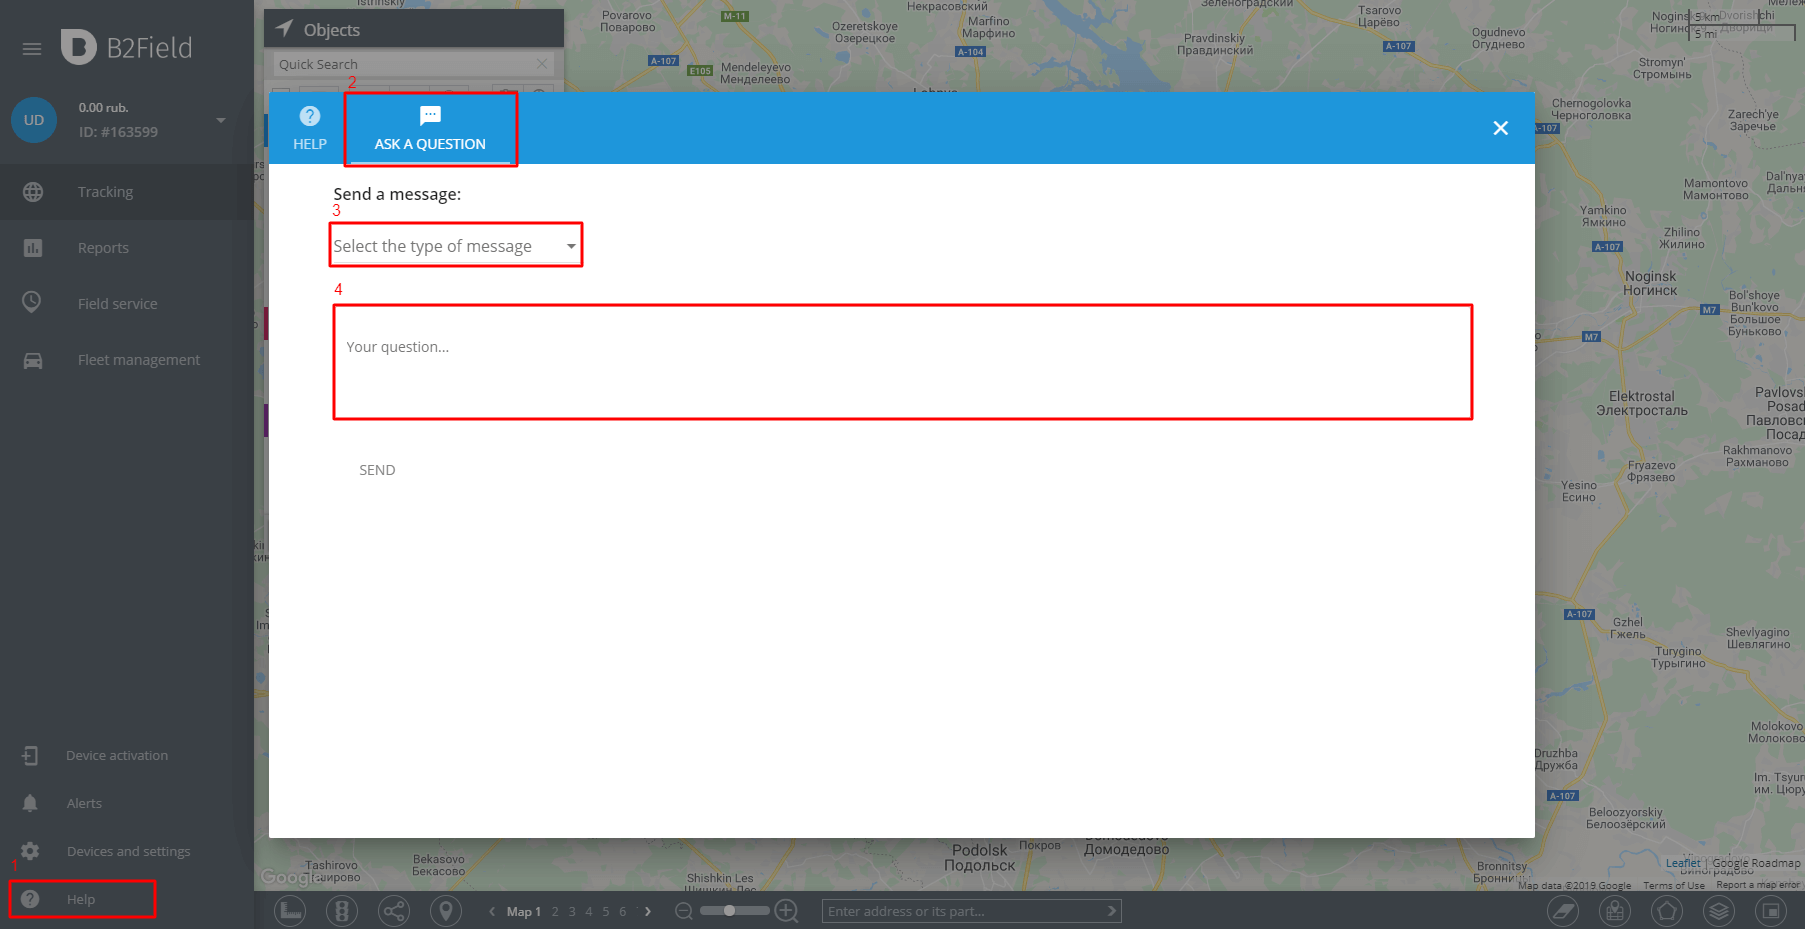Close the help dialog
The height and width of the screenshot is (929, 1805).
coord(1500,128)
